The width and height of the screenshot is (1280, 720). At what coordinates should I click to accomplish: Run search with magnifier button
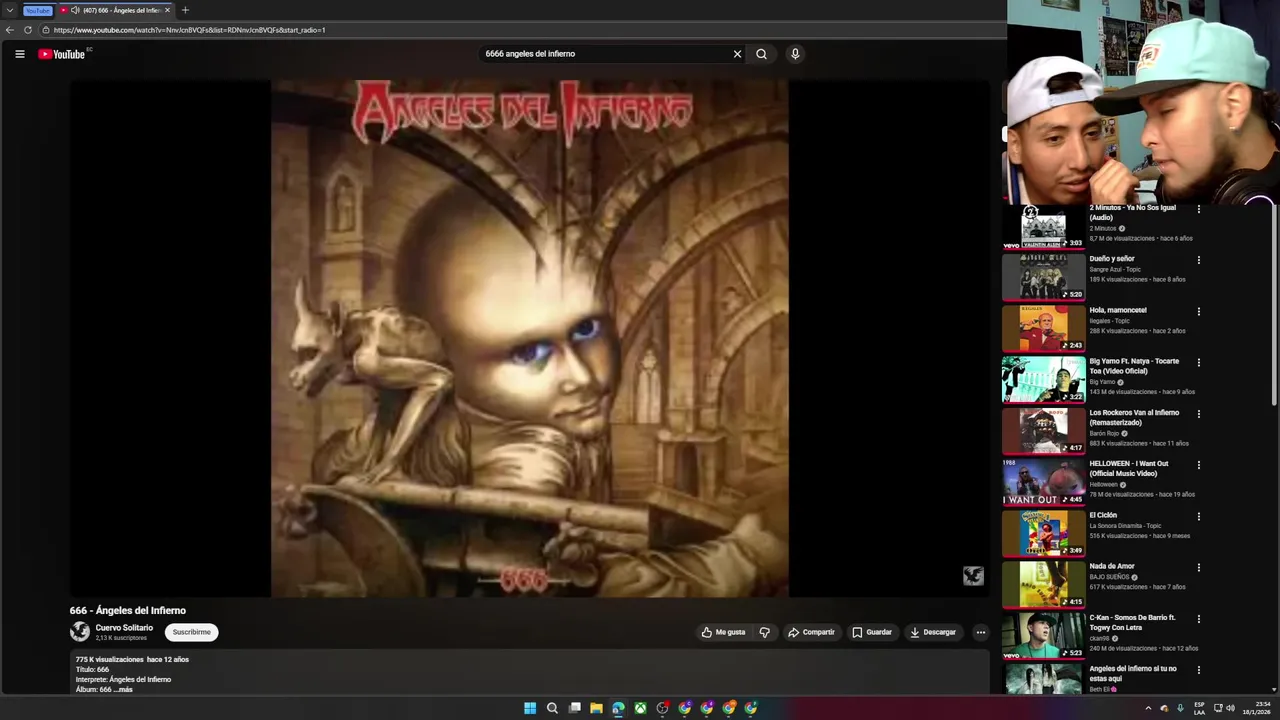[x=761, y=54]
